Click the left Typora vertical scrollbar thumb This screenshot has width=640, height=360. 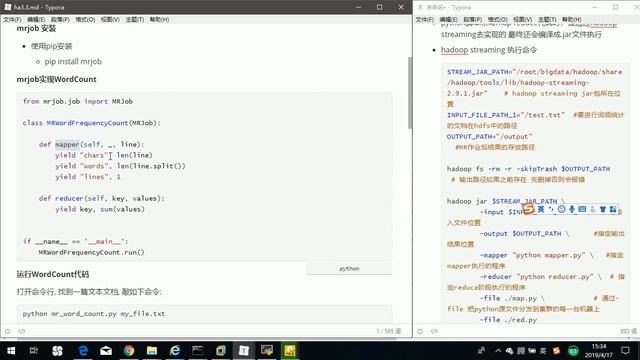point(410,93)
